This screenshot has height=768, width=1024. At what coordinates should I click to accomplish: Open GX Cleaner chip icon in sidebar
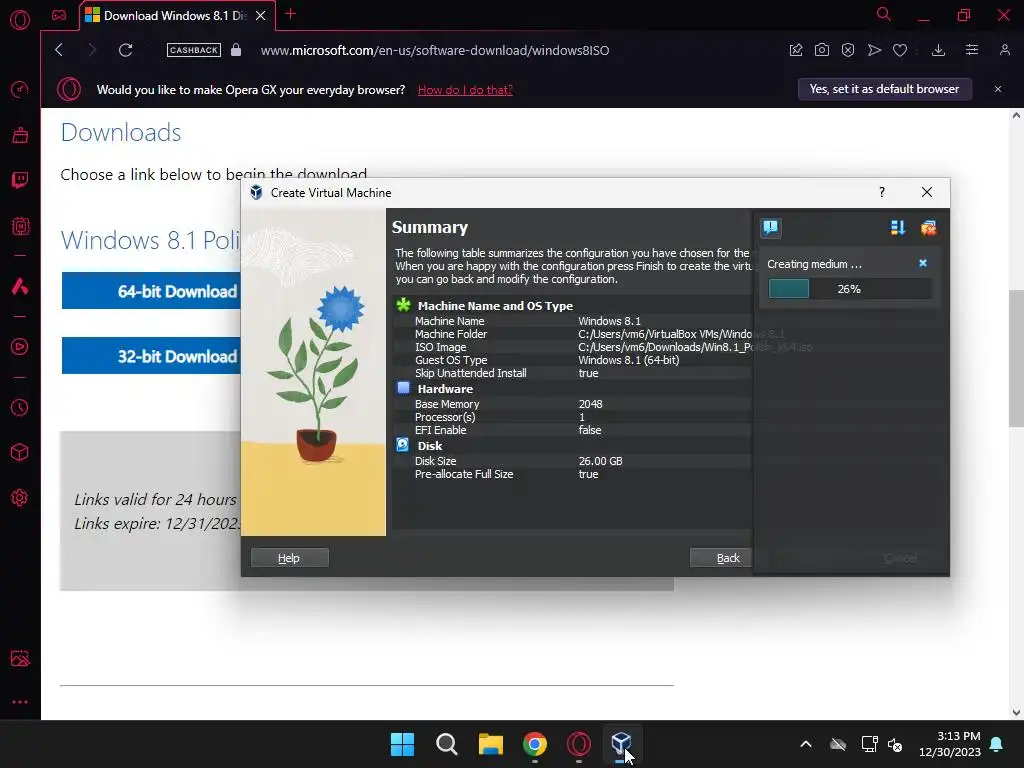tap(20, 226)
